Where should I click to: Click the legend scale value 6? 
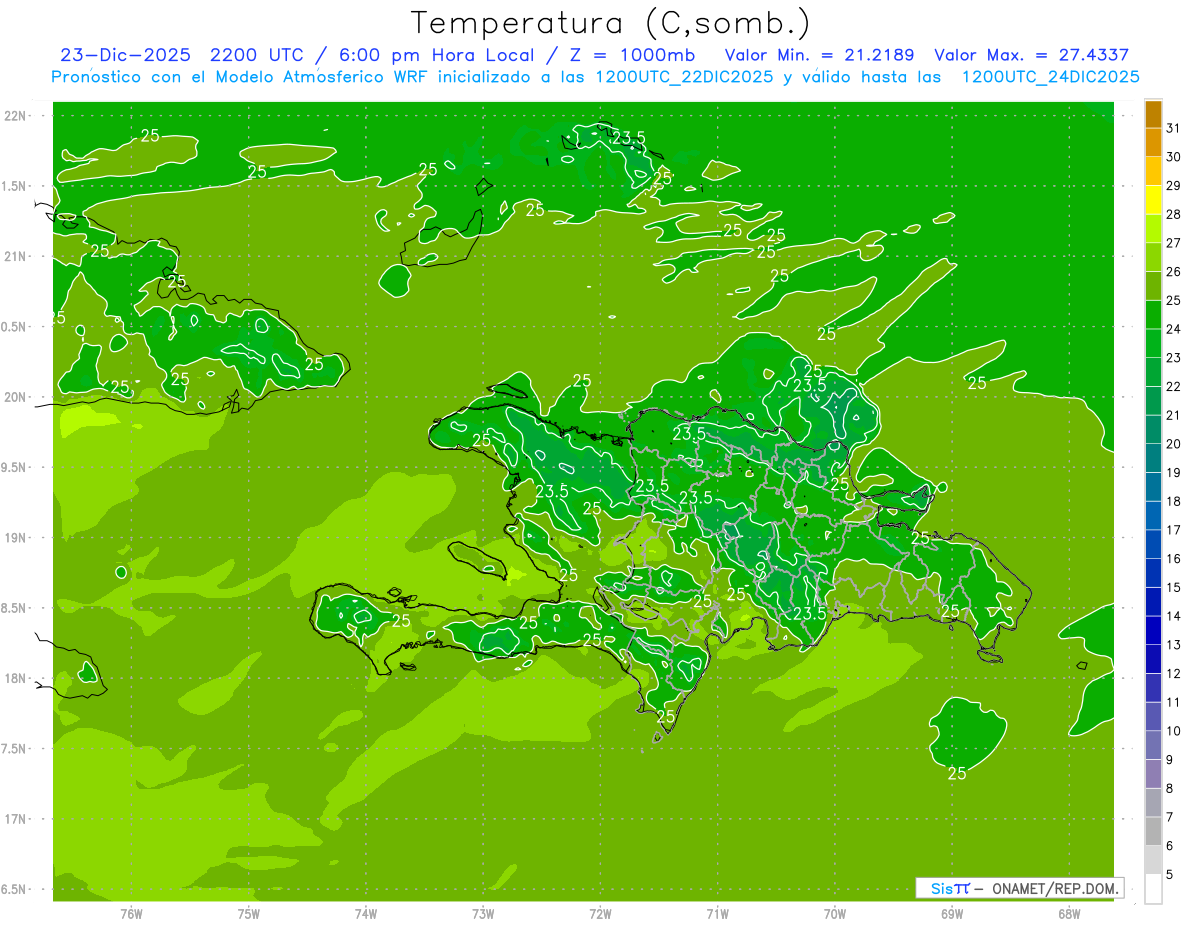1170,846
